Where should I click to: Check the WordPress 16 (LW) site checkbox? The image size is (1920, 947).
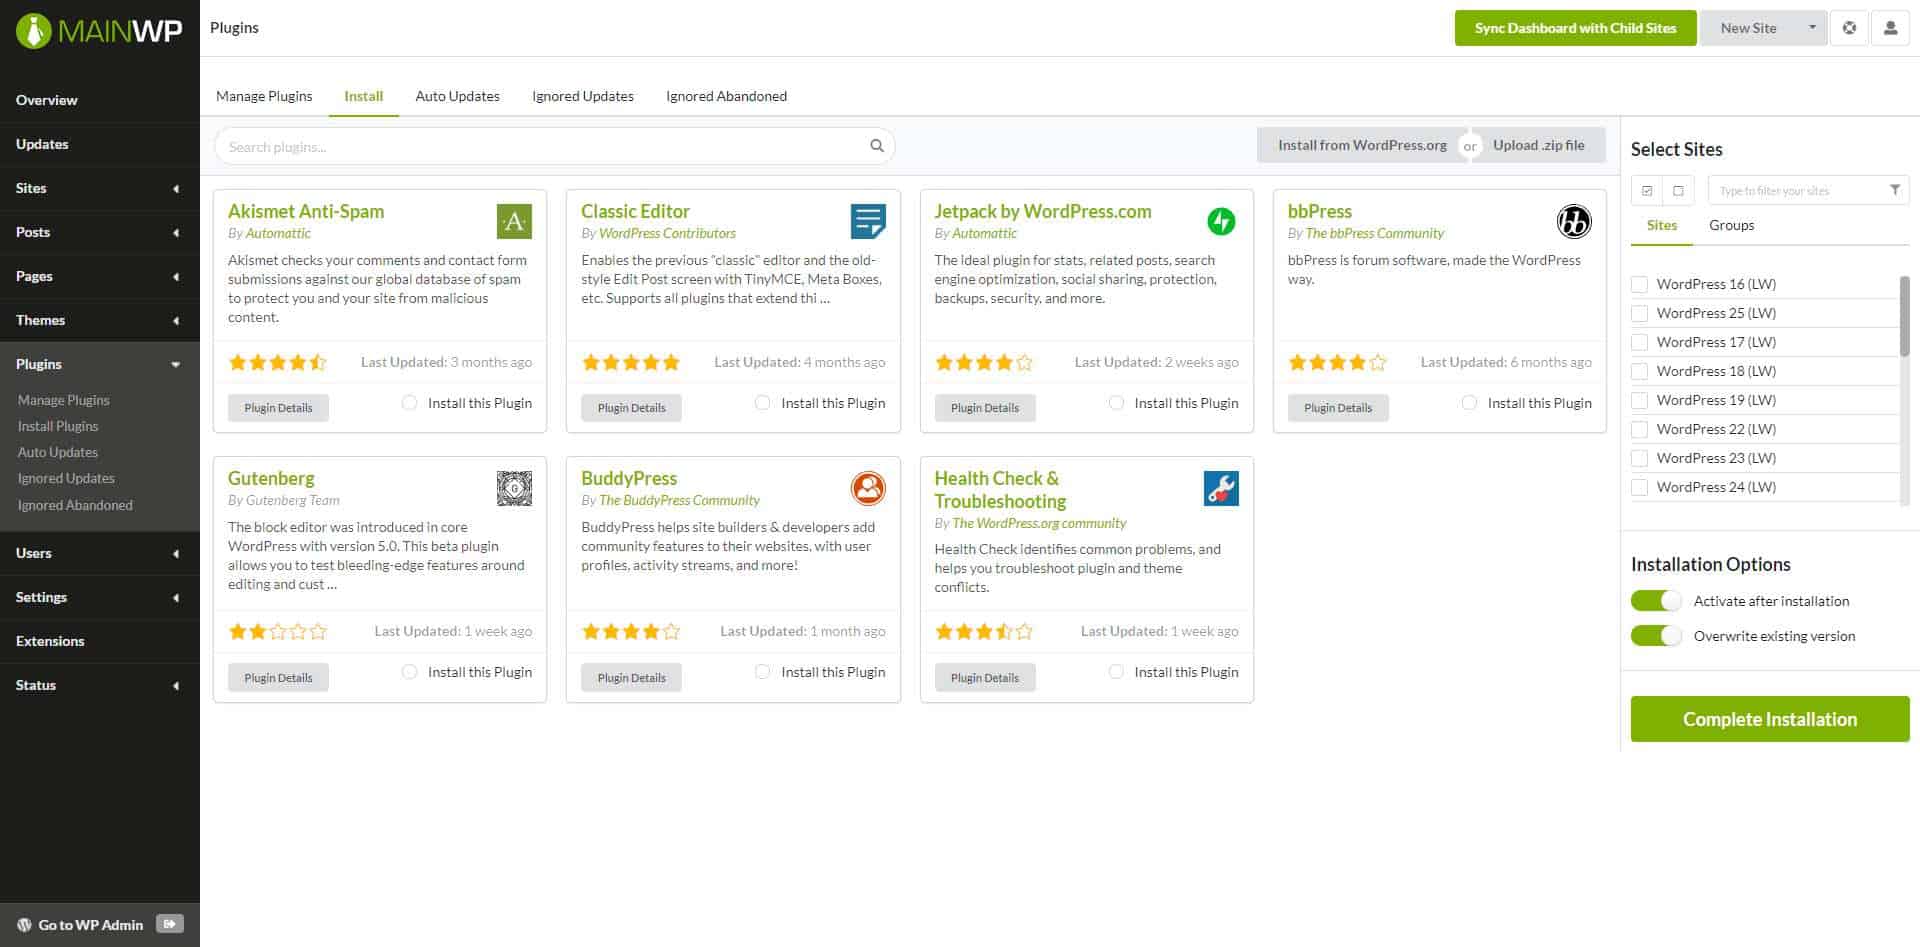coord(1639,284)
